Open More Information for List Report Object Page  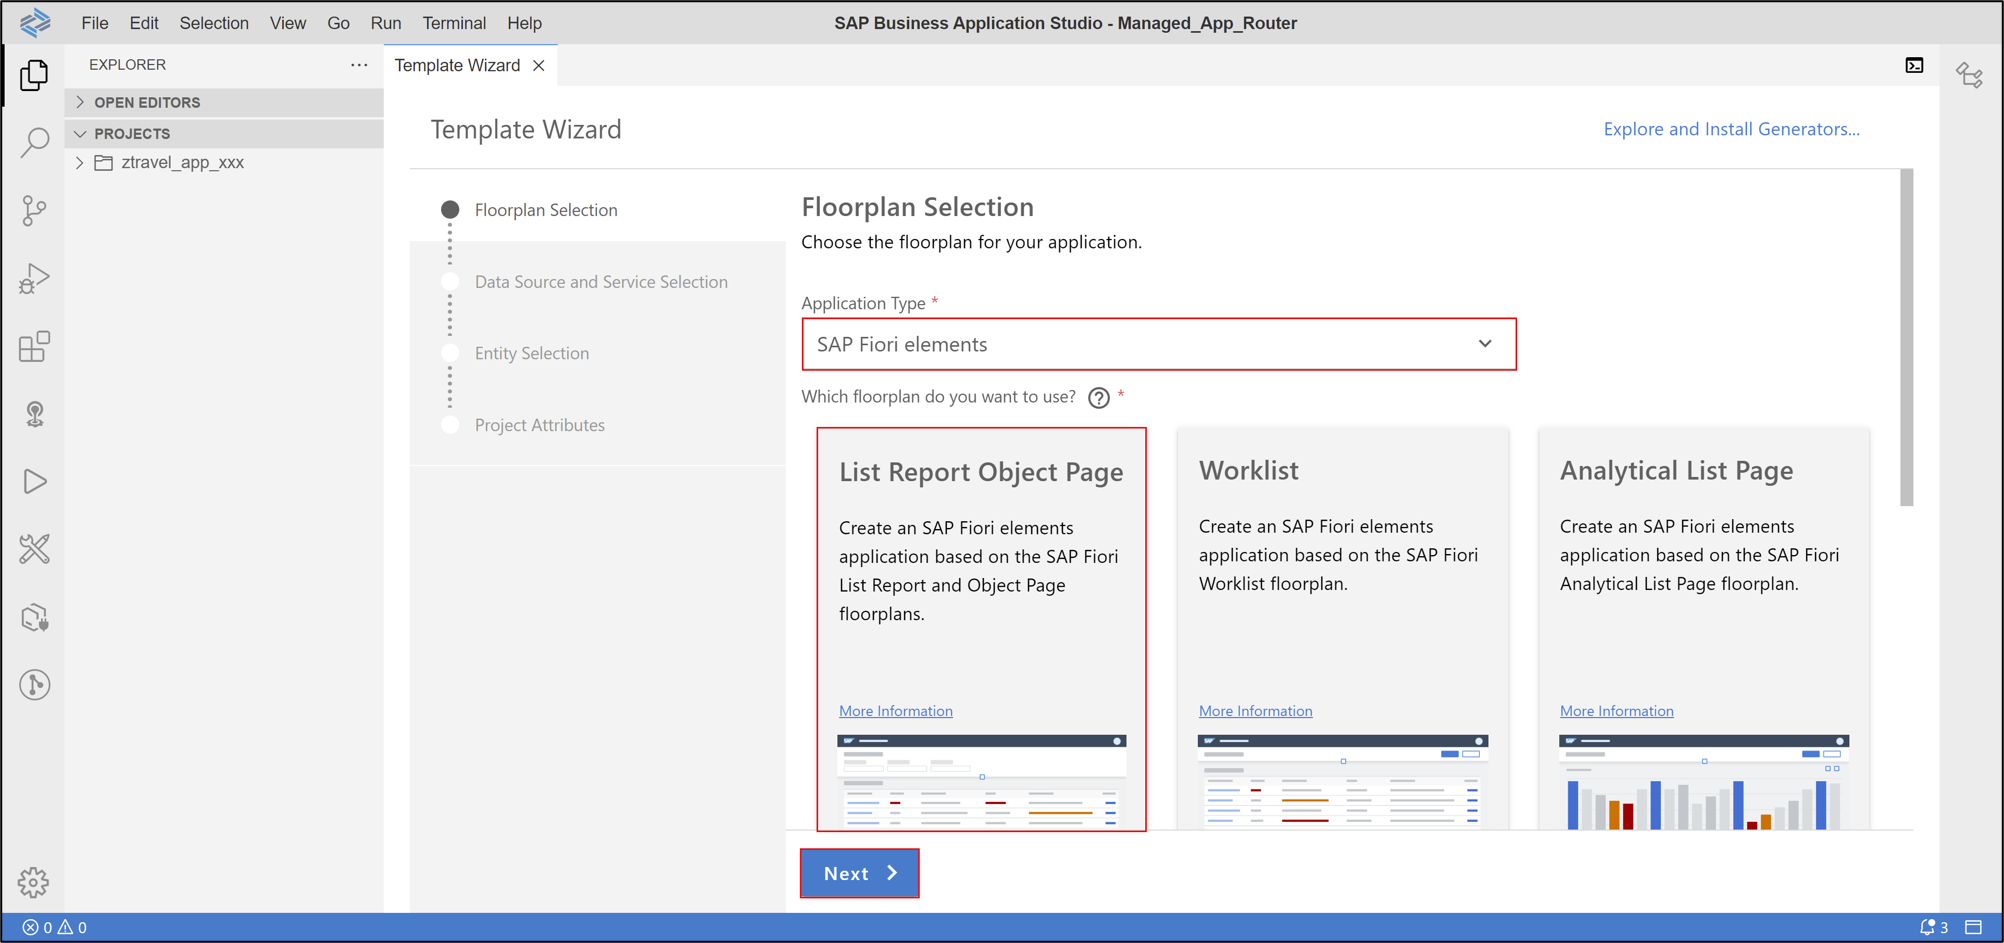click(896, 711)
